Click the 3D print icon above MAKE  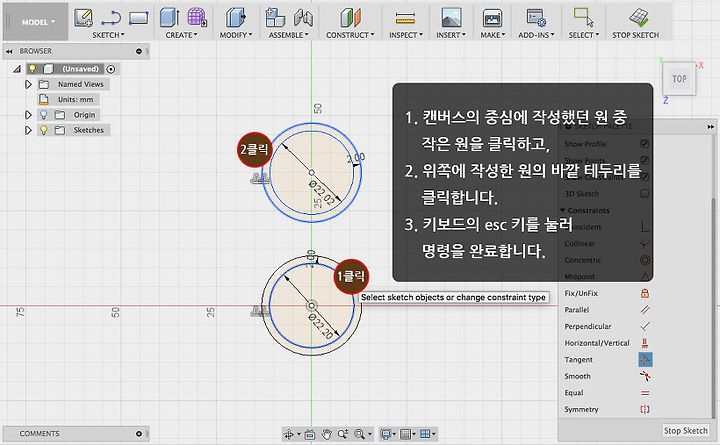(492, 18)
